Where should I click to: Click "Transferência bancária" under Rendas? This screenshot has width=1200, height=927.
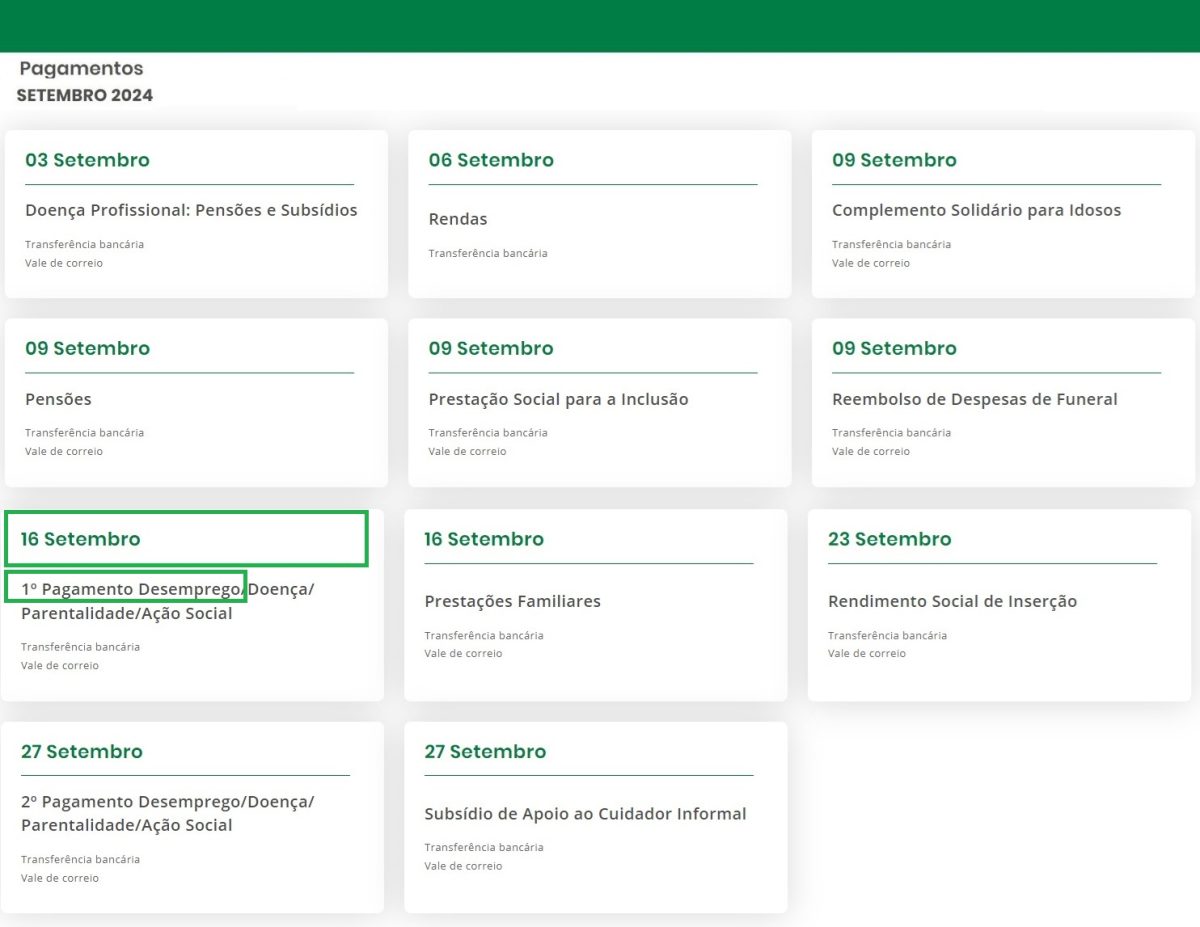[x=488, y=253]
